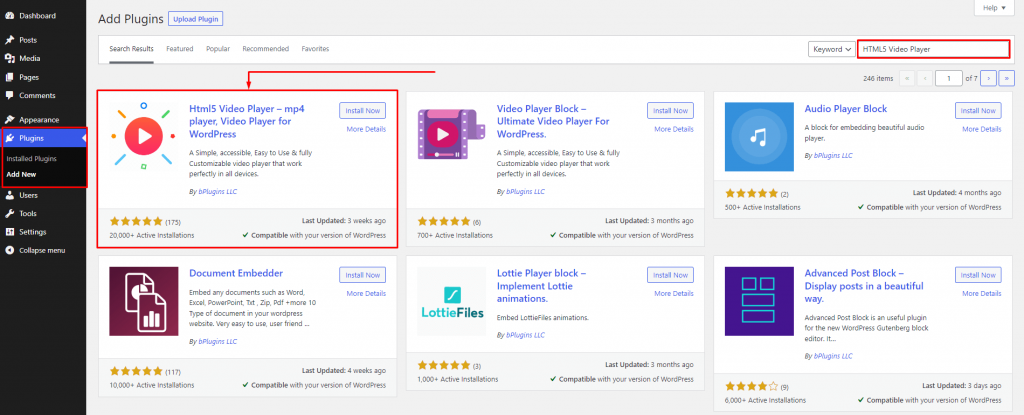The height and width of the screenshot is (415, 1024).
Task: Click the Document Embedder plugin icon
Action: 144,301
